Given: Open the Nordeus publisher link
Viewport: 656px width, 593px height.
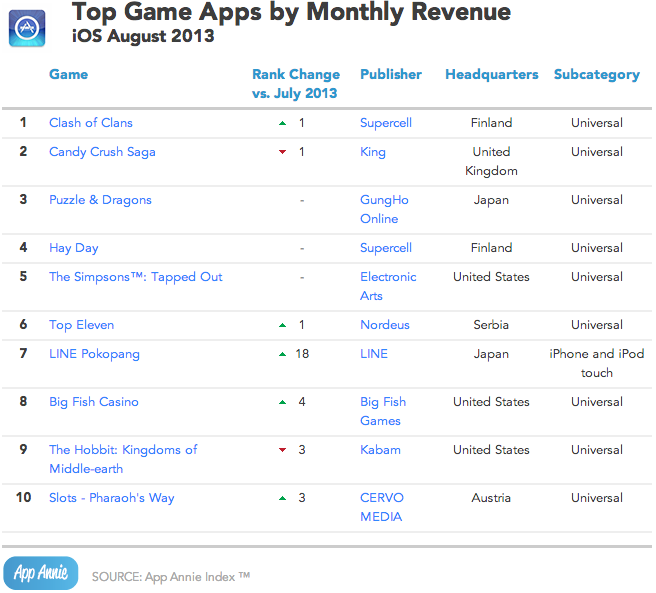Looking at the screenshot, I should point(385,325).
